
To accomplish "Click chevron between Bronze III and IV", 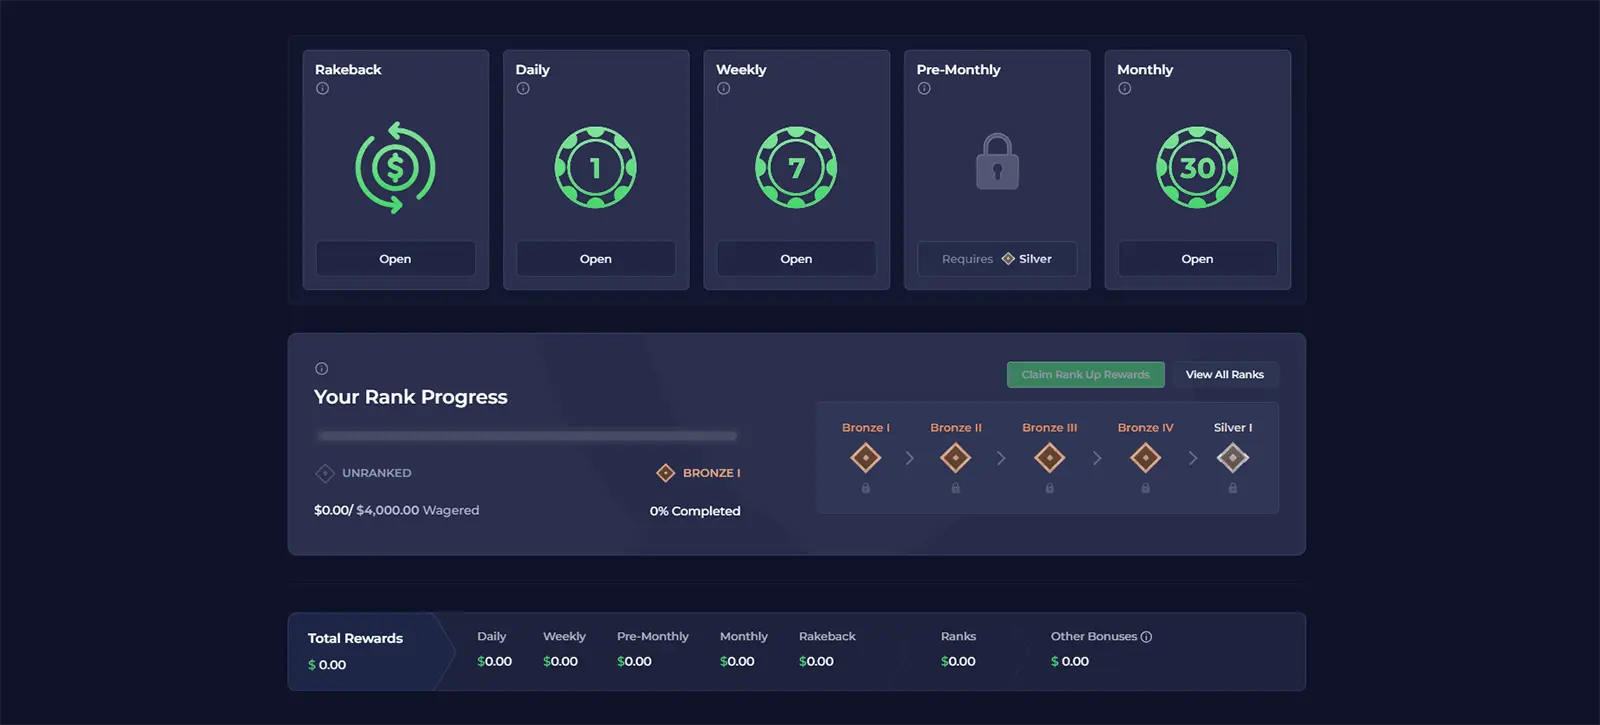I will pyautogui.click(x=1097, y=458).
